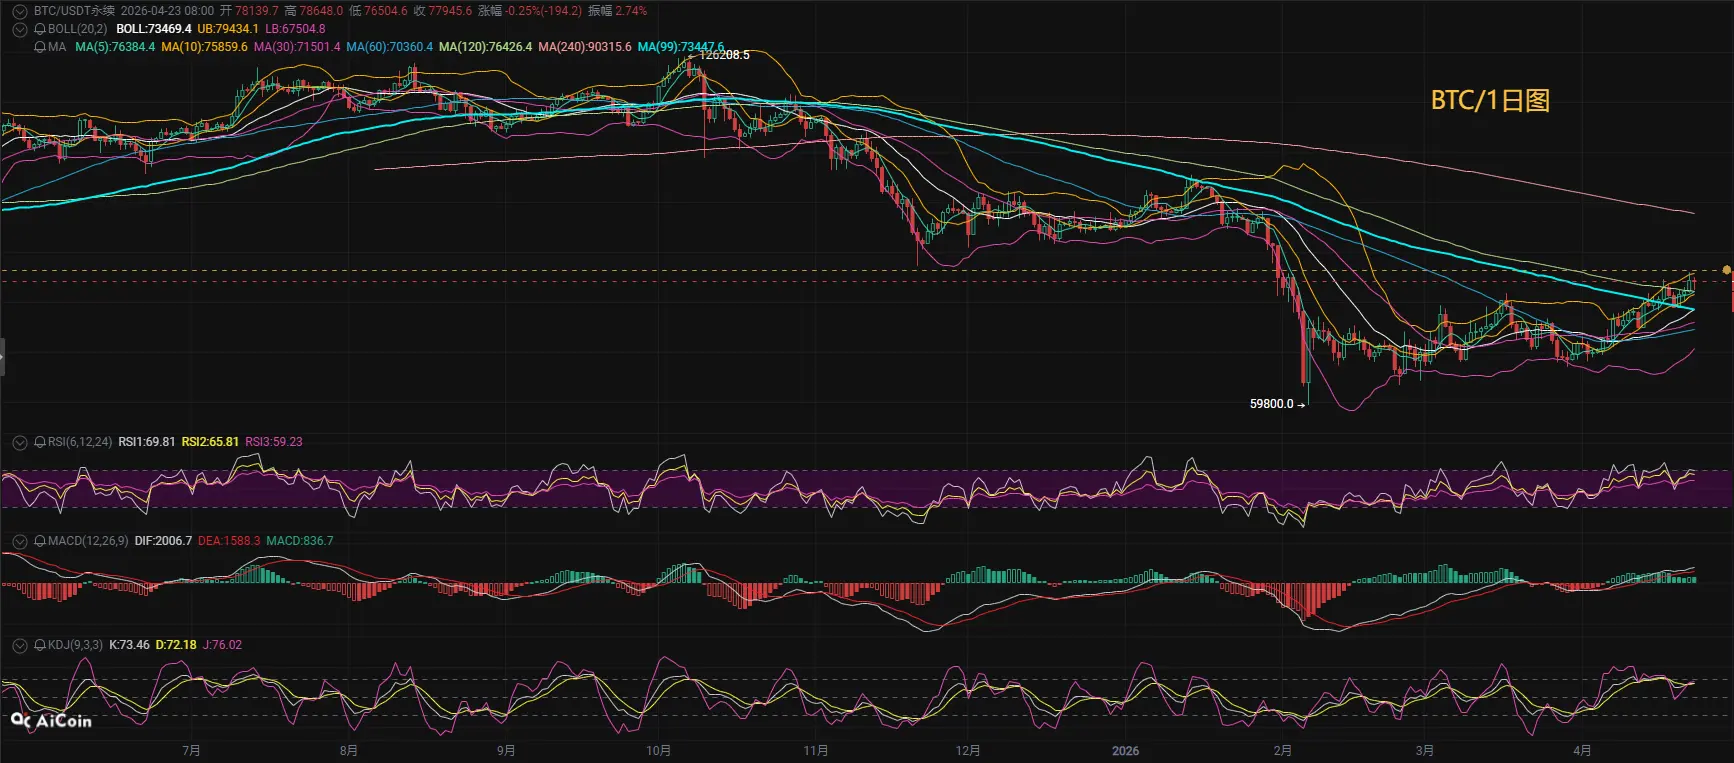Image resolution: width=1734 pixels, height=763 pixels.
Task: Click the yellow current-price marker dot
Action: 1727,270
